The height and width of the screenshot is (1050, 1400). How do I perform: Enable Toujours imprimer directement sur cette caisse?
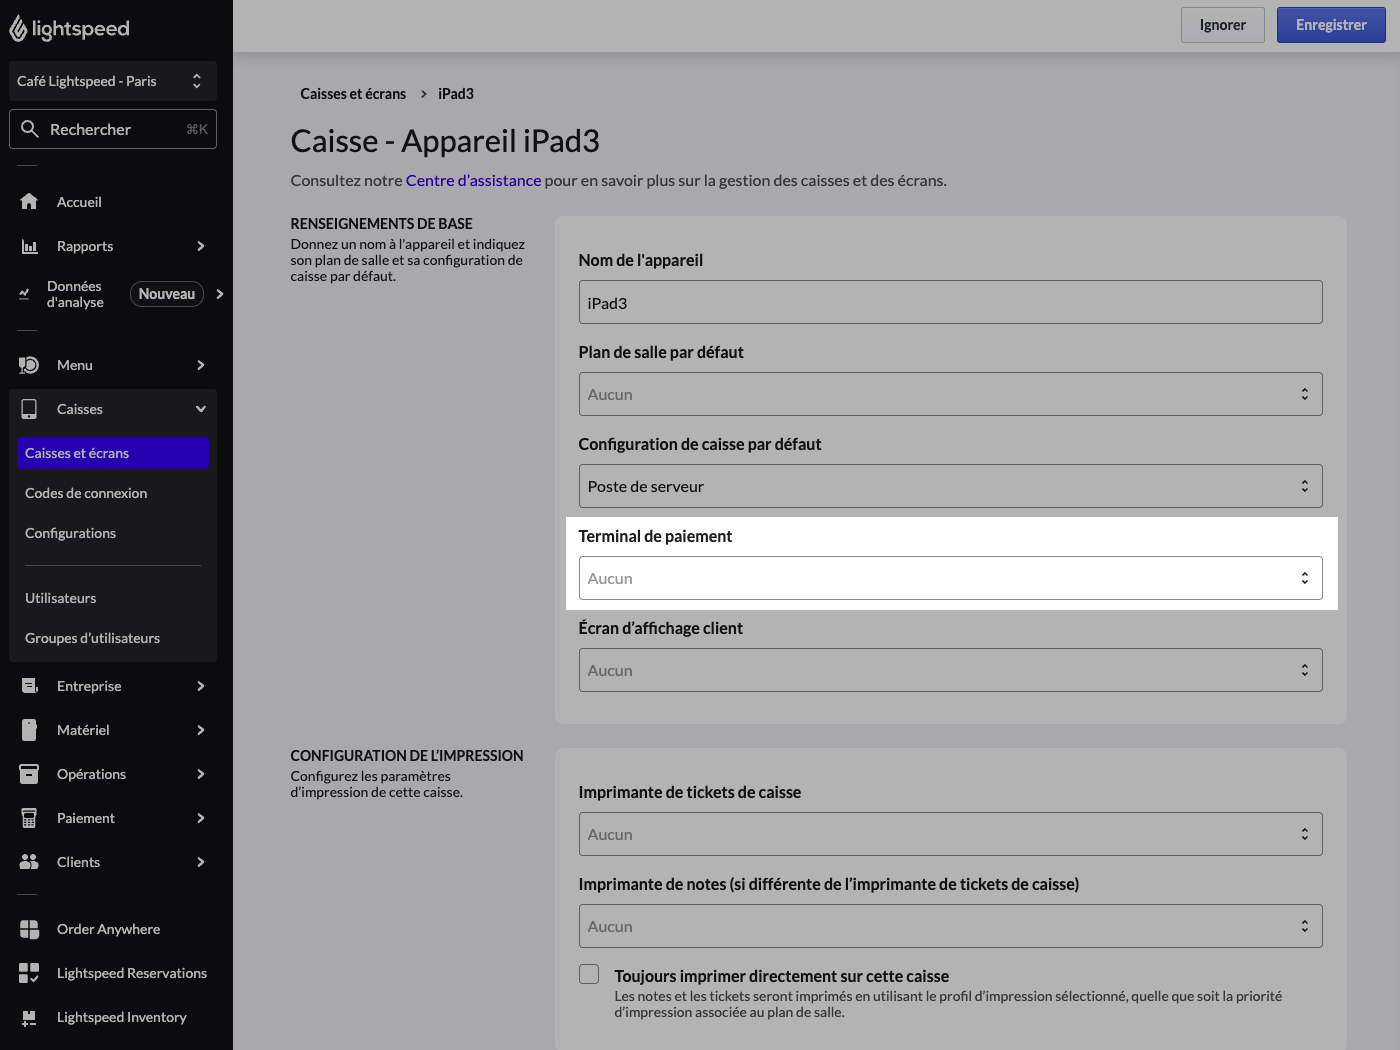point(589,974)
